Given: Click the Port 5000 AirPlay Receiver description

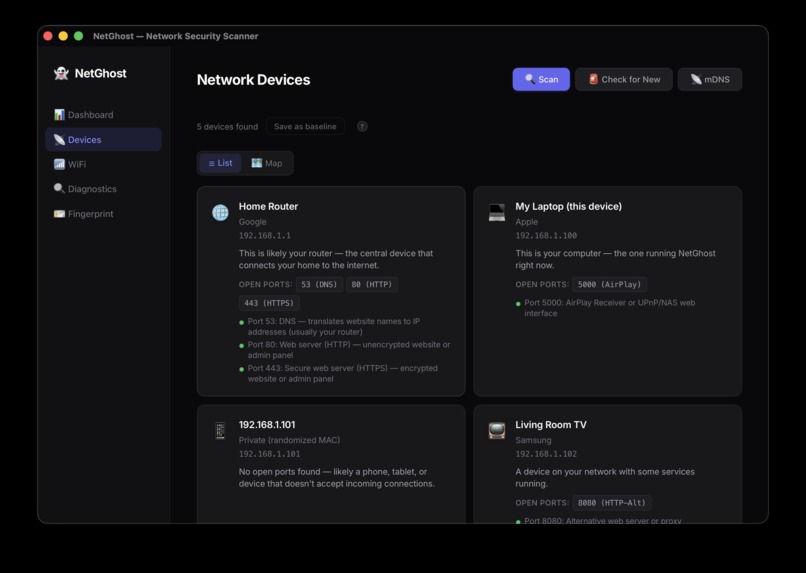Looking at the screenshot, I should 610,308.
